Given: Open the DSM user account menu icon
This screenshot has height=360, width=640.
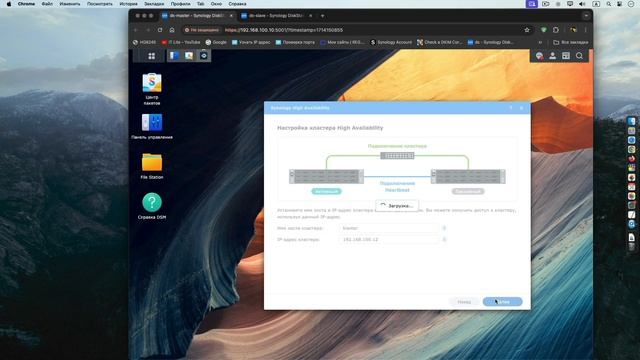Looking at the screenshot, I should click(552, 56).
